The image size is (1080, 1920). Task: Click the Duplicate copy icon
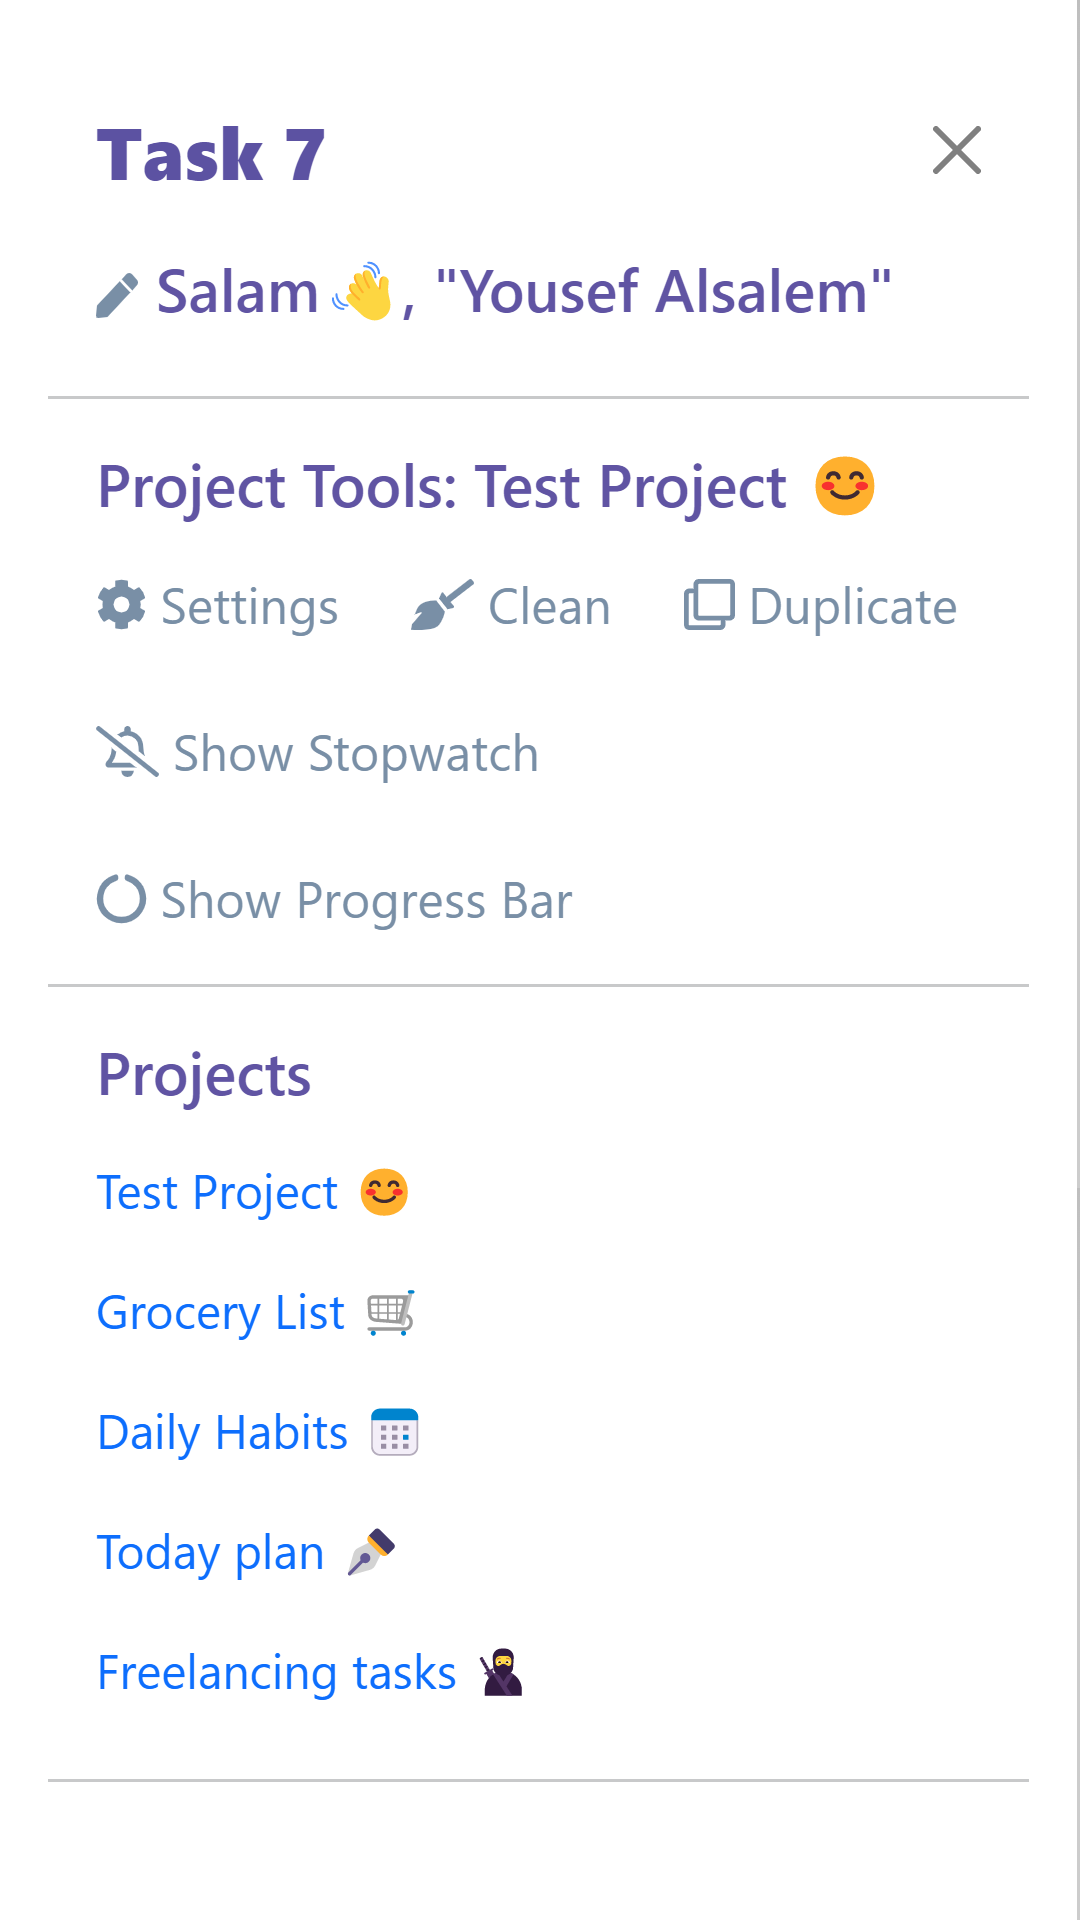tap(709, 605)
